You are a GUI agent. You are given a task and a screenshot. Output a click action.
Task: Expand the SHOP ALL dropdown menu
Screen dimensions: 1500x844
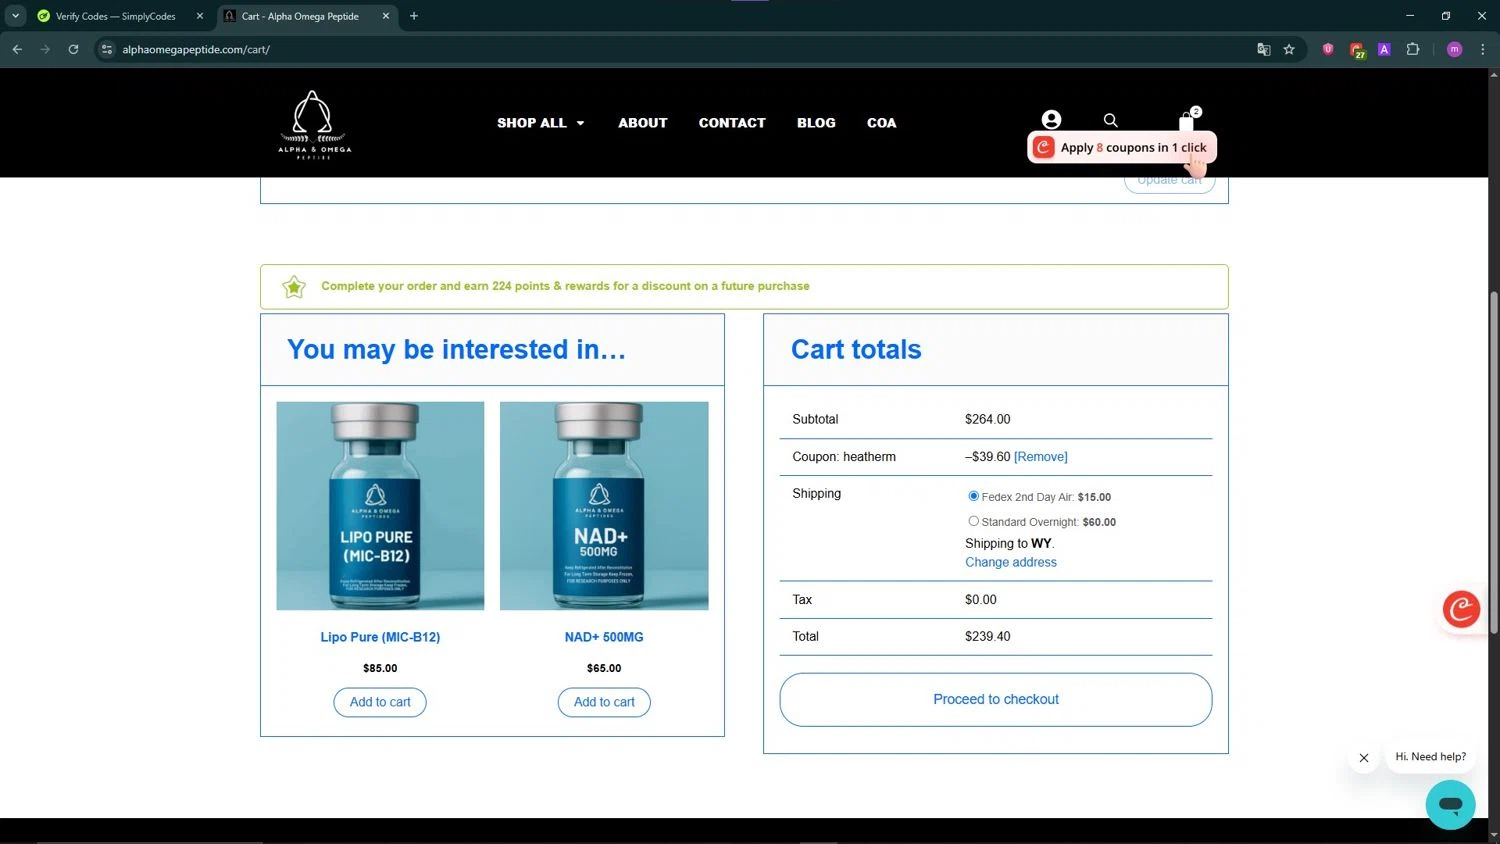[x=541, y=123]
